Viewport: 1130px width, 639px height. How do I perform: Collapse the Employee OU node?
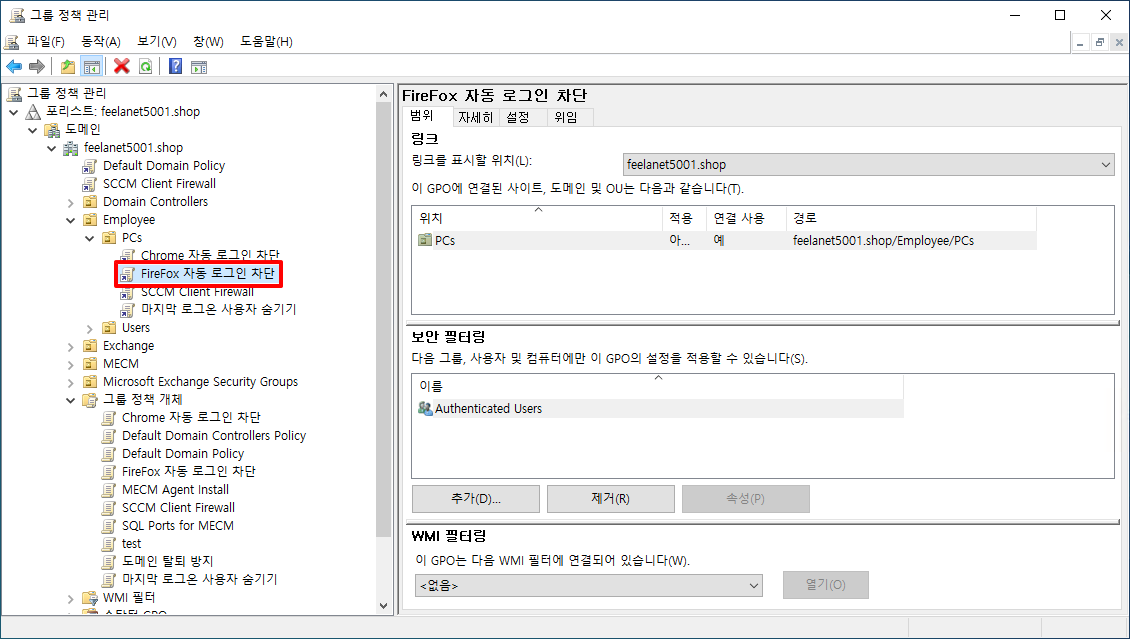pyautogui.click(x=71, y=220)
